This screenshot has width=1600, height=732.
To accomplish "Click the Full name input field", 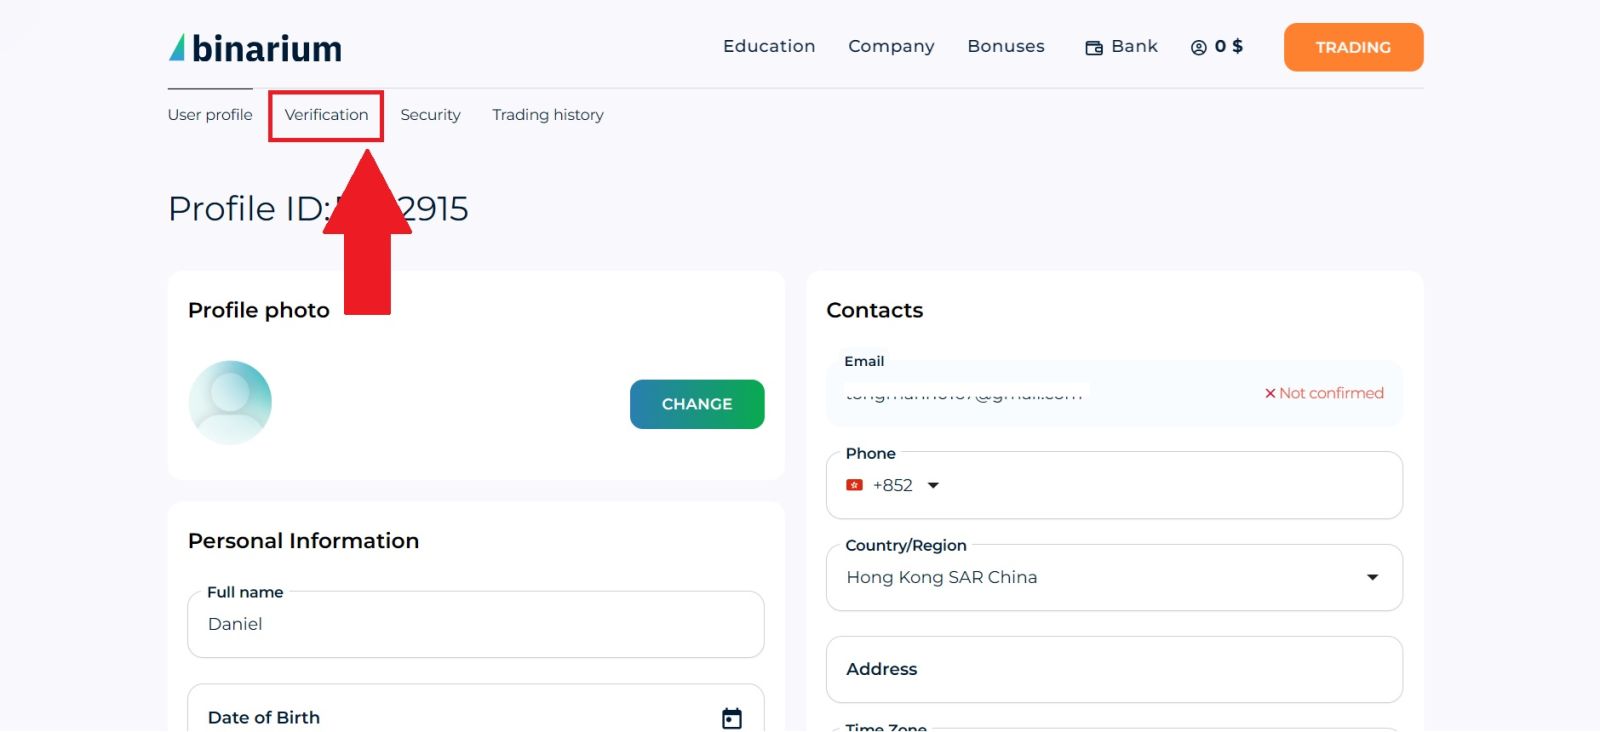I will (475, 625).
